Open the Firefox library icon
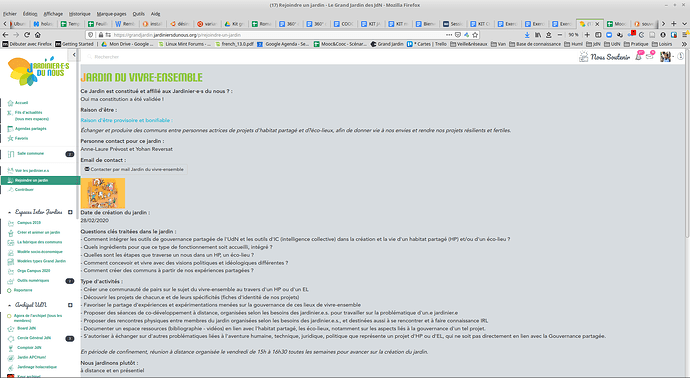Screen dimensions: 690x378 (x=538, y=35)
